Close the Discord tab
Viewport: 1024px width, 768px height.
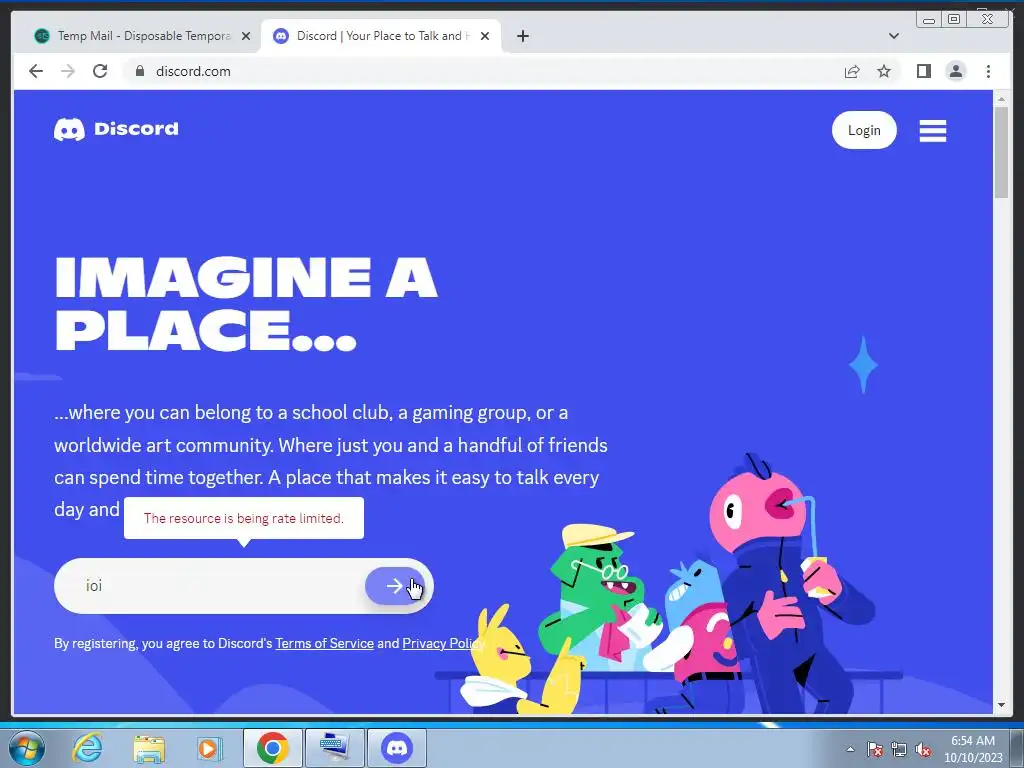485,36
